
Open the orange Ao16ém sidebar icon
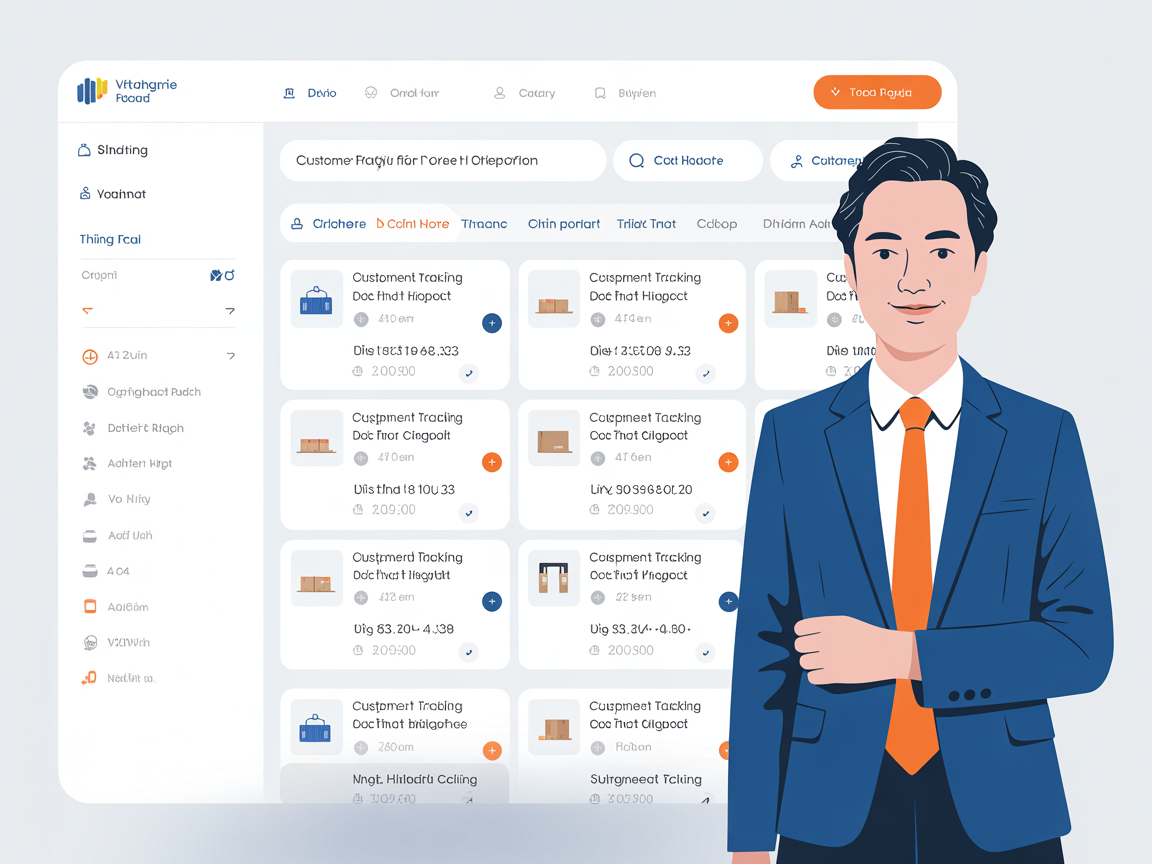click(x=90, y=607)
